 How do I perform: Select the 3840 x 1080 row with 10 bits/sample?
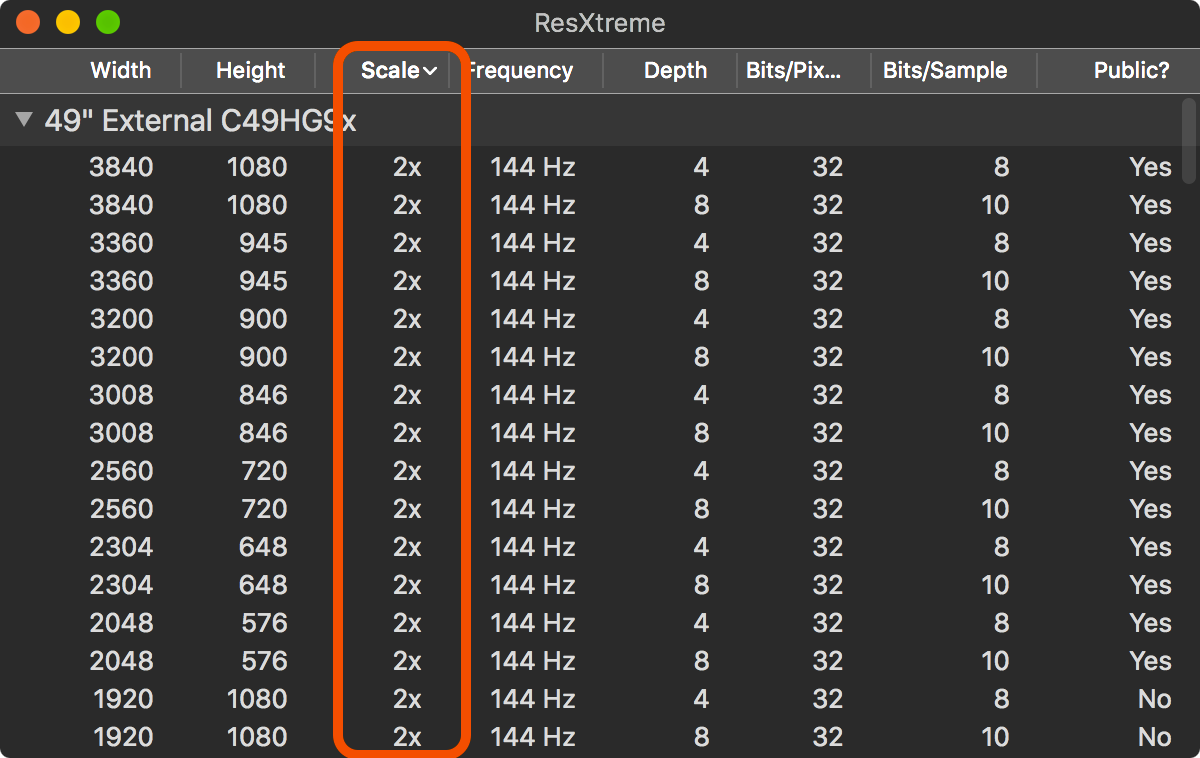[600, 205]
